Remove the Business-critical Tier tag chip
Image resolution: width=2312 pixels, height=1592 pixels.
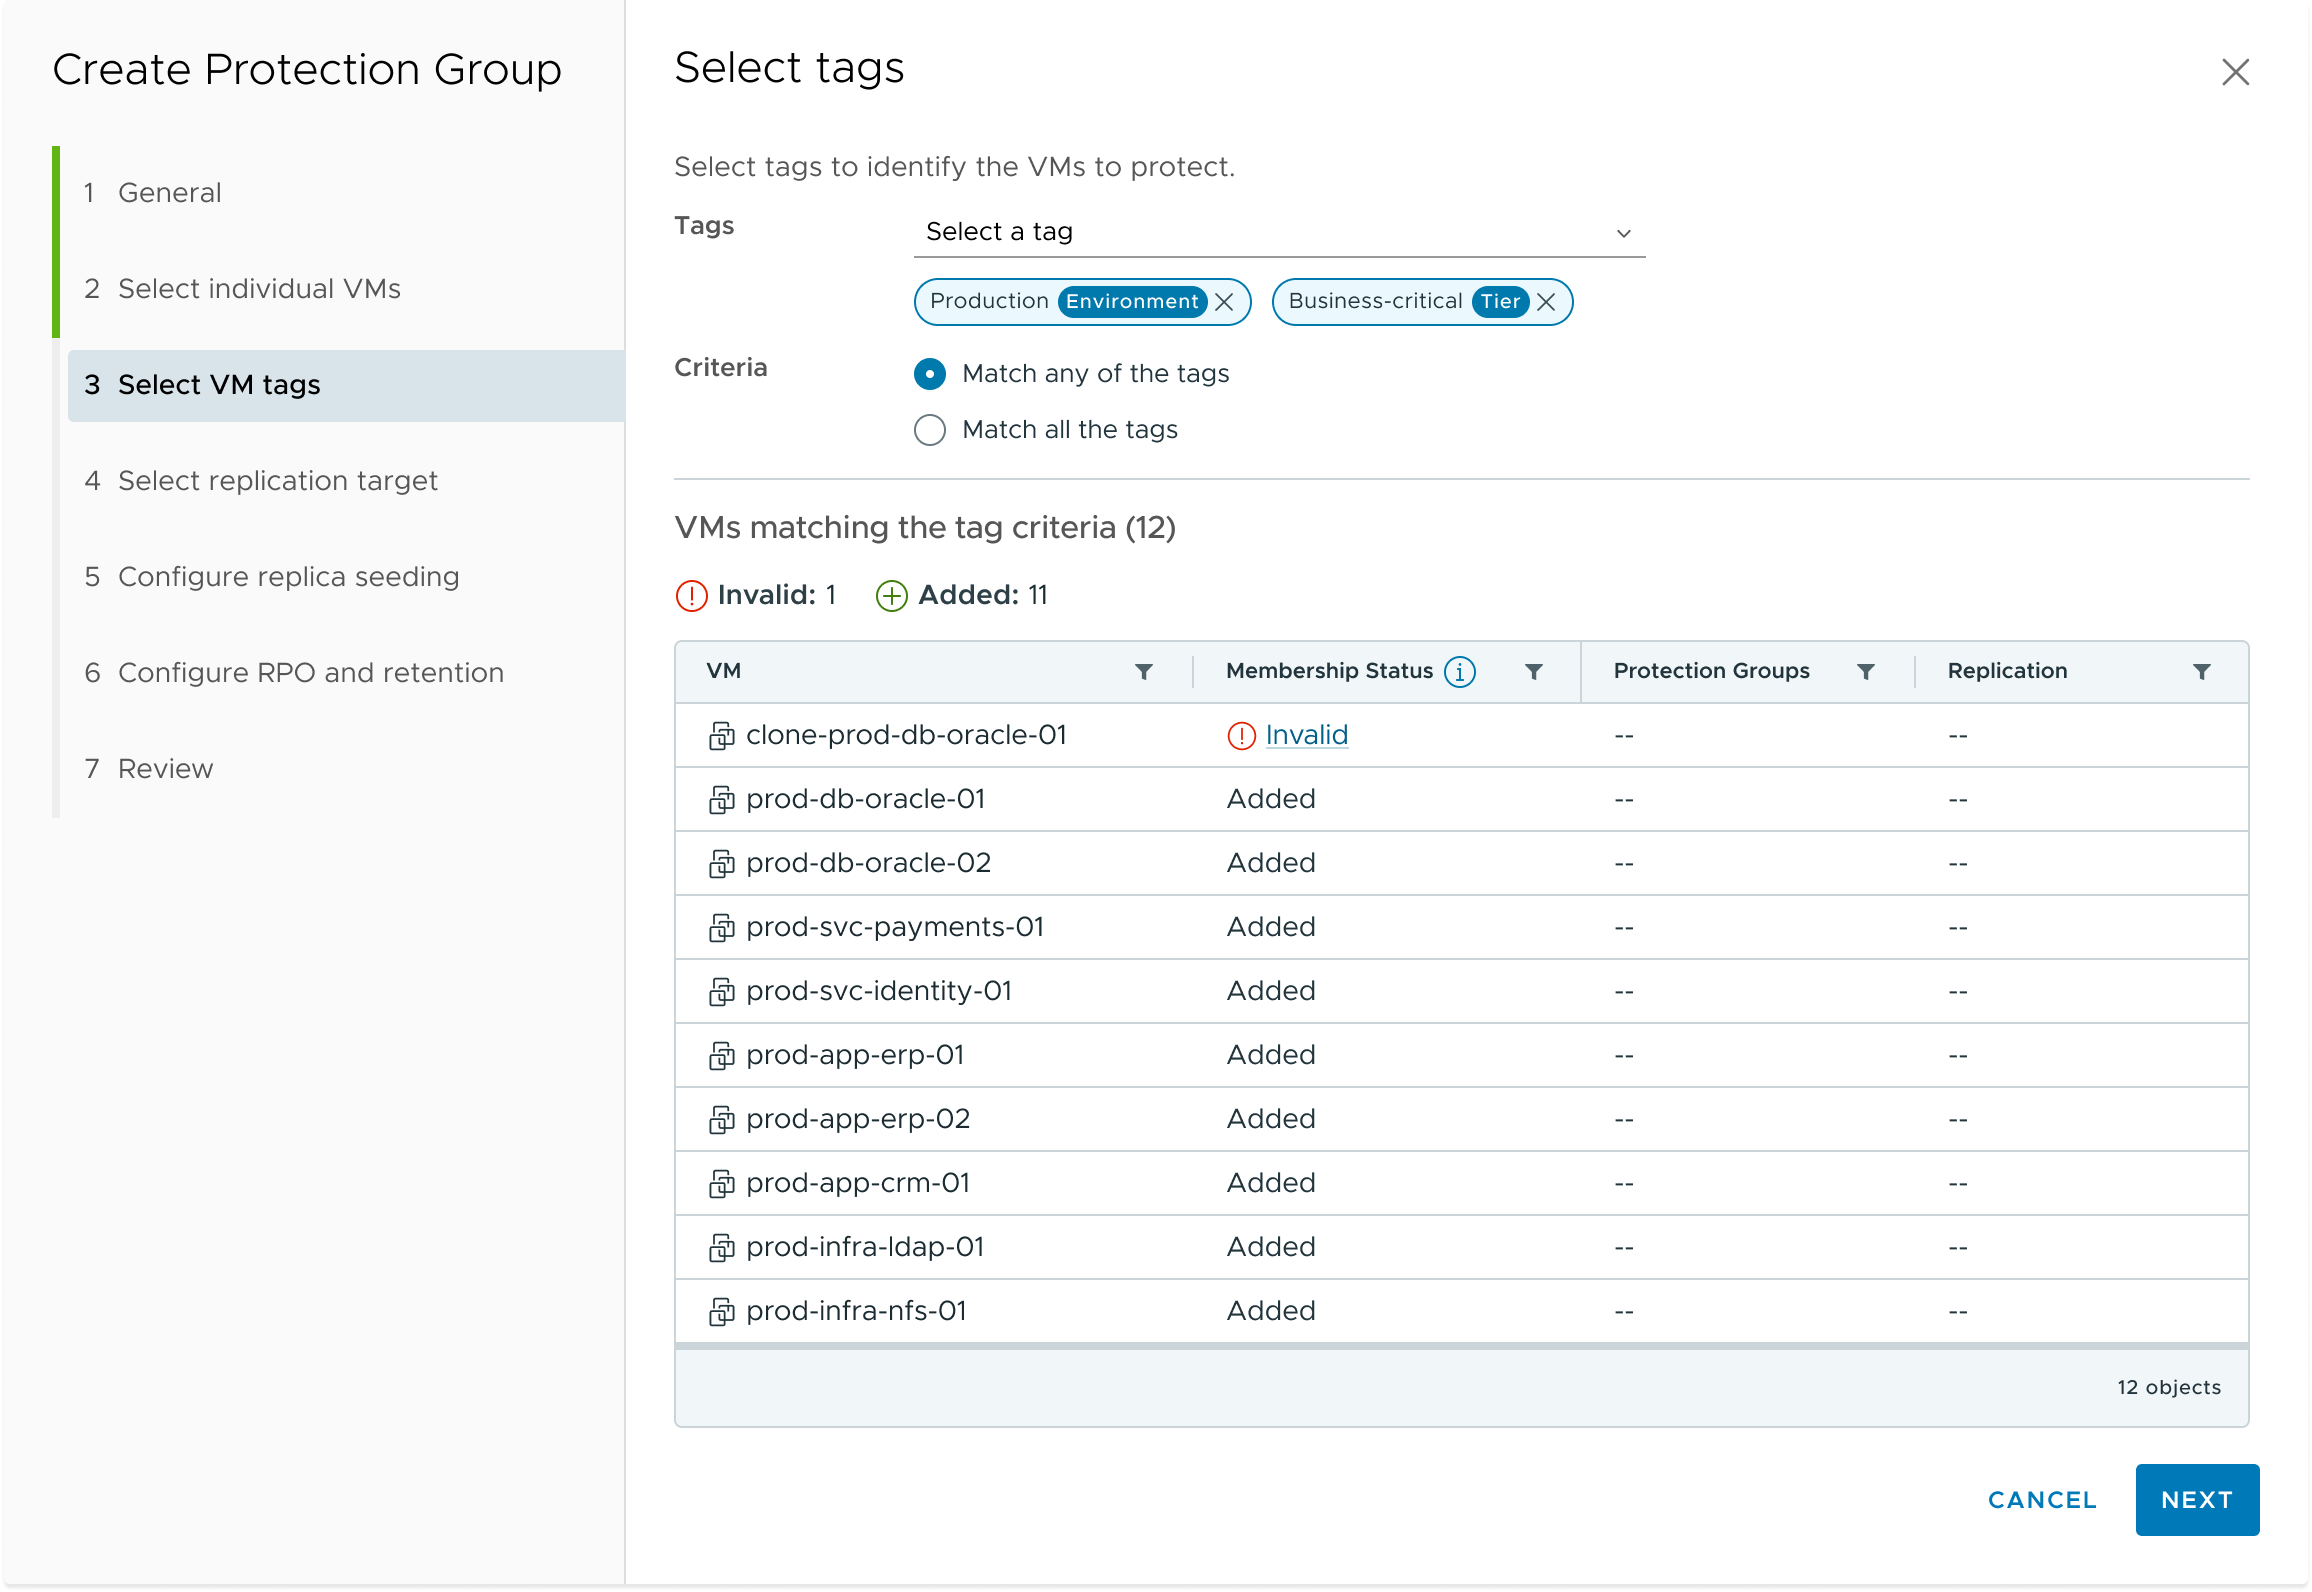1546,301
